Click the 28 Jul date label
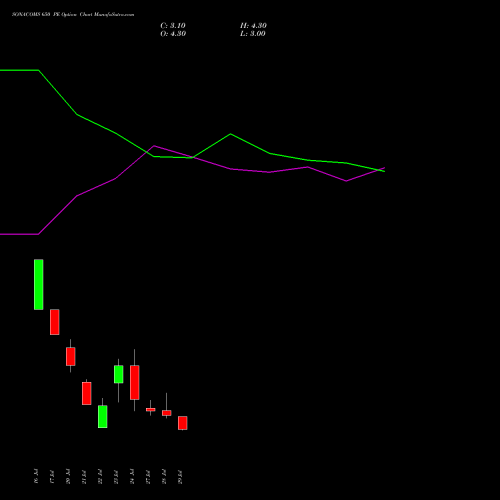500x500 pixels. (164, 476)
